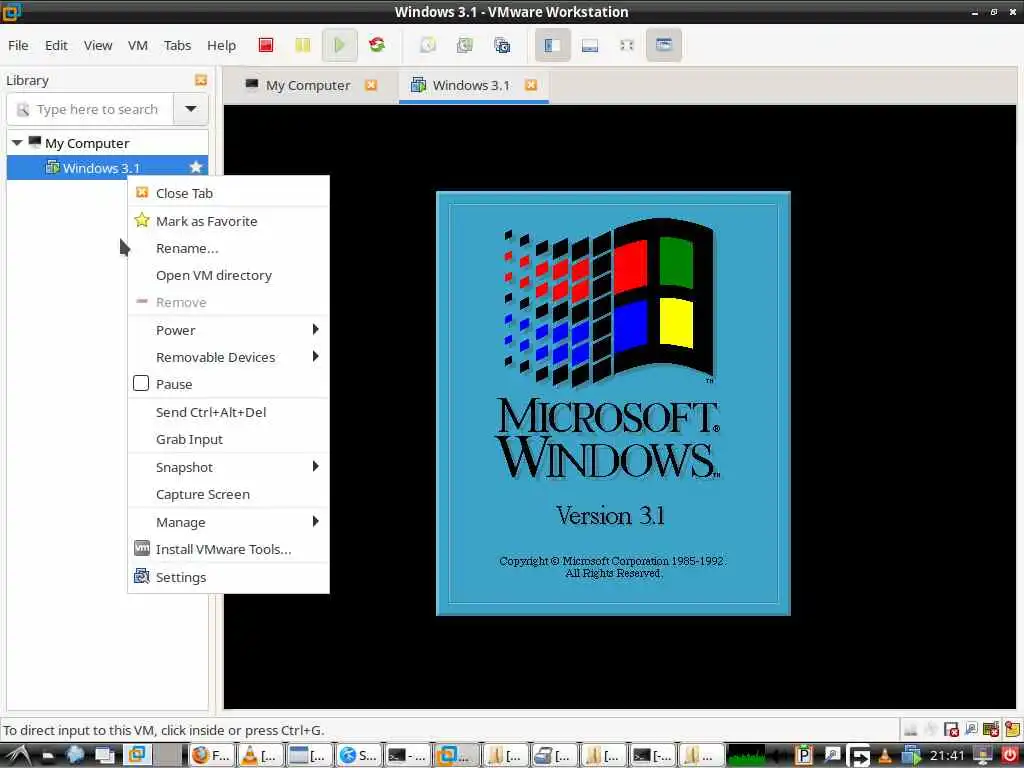Open Settings from context menu
The image size is (1024, 768).
point(228,577)
